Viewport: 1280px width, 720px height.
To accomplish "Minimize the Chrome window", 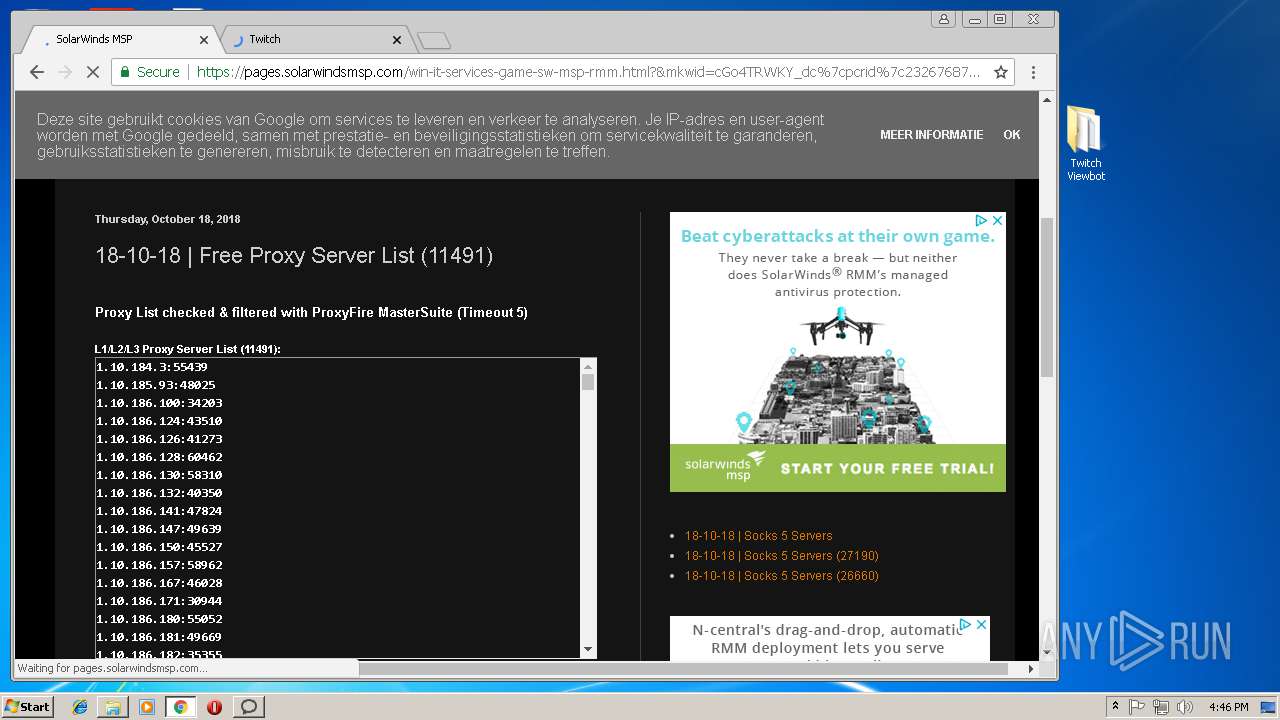I will tap(974, 19).
